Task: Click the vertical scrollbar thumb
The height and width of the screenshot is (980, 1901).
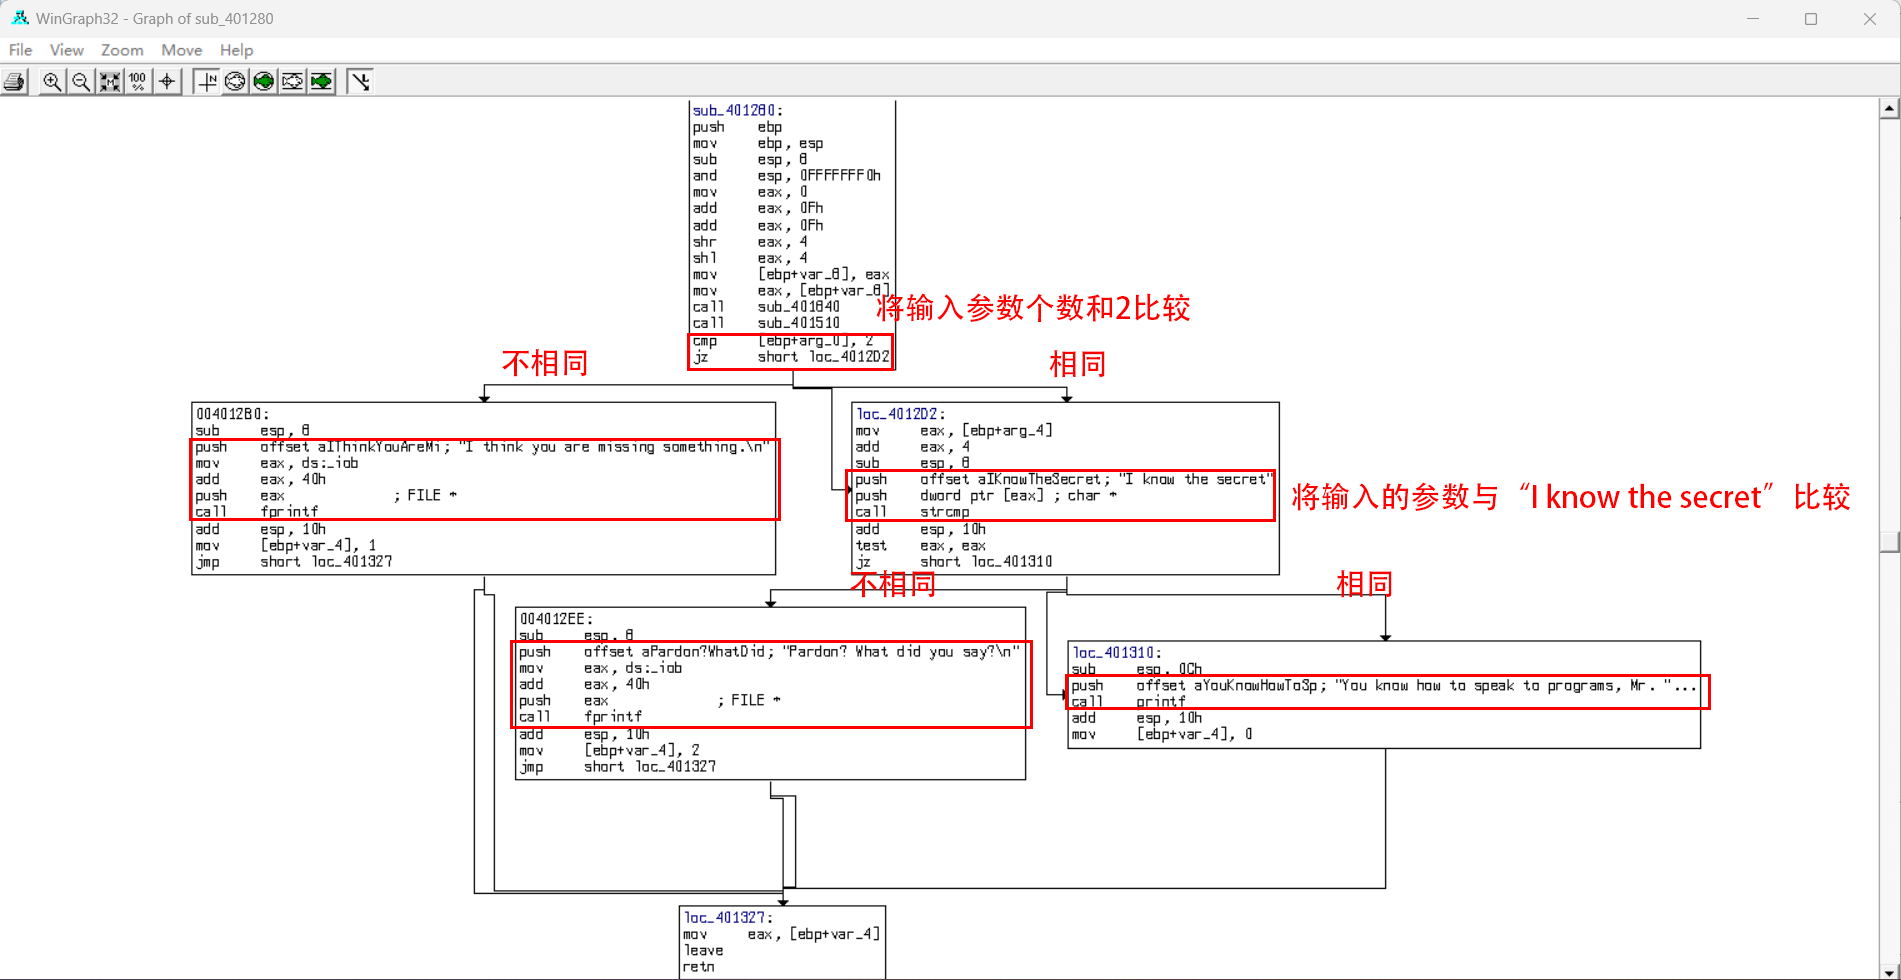Action: click(x=1889, y=541)
